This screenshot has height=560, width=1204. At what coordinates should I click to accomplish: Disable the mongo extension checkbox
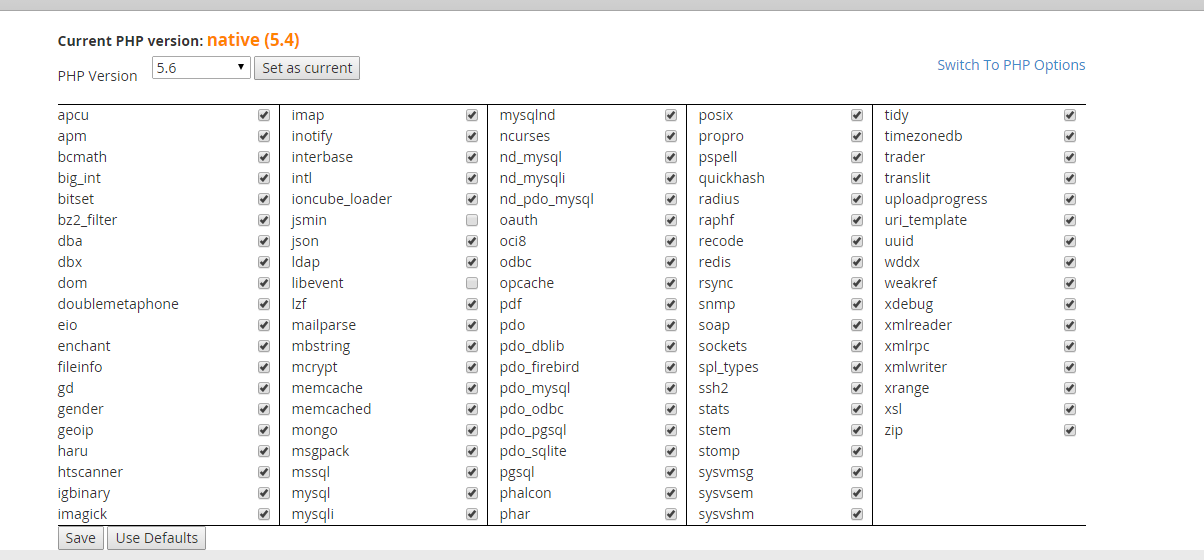[x=472, y=430]
